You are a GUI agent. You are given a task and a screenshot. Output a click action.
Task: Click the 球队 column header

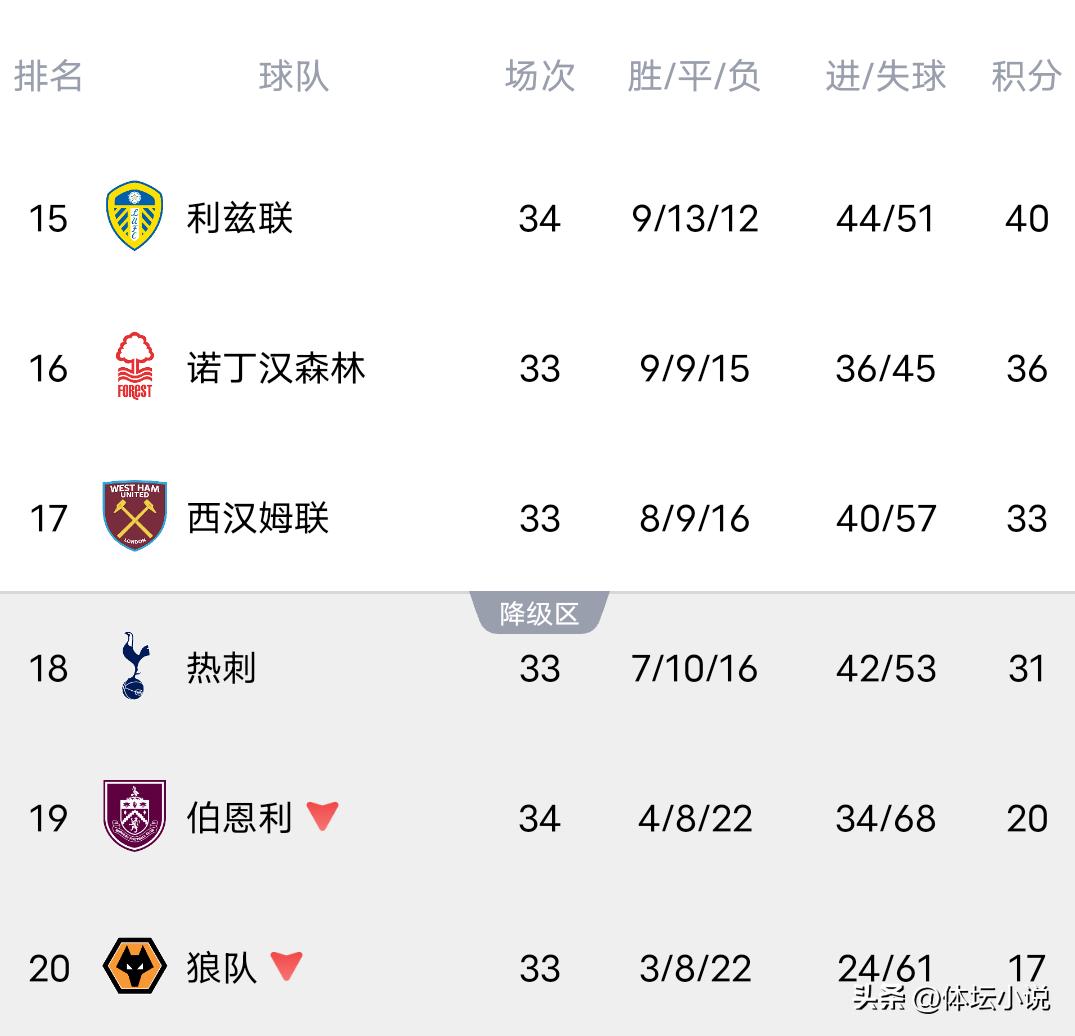click(x=293, y=76)
